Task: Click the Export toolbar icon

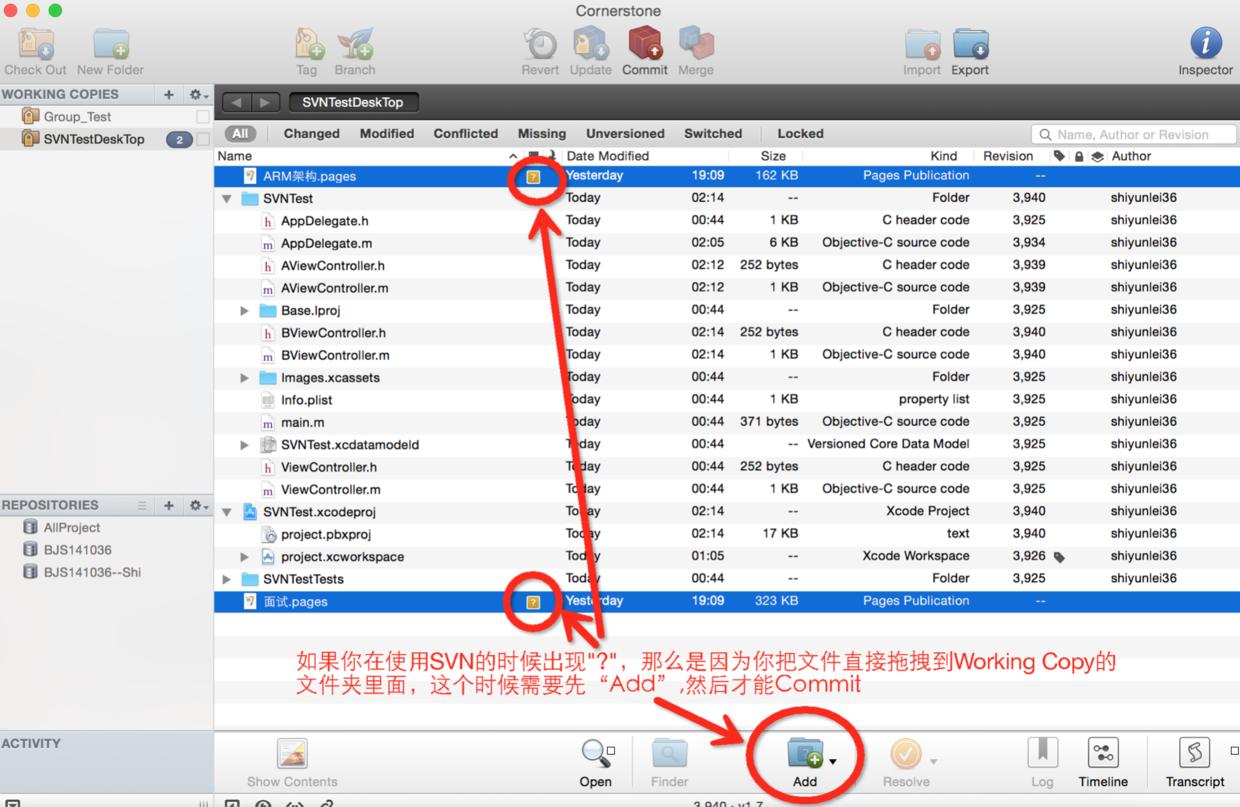Action: click(969, 46)
